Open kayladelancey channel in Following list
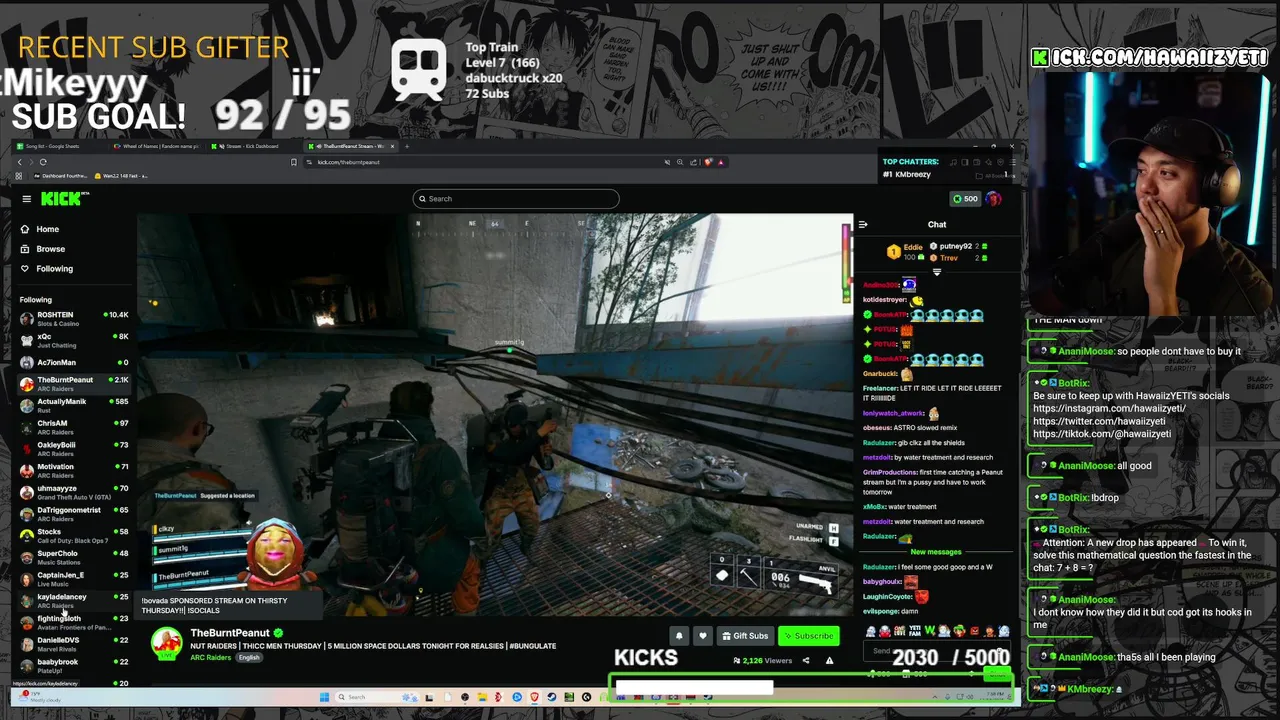Viewport: 1280px width, 720px height. (75, 600)
